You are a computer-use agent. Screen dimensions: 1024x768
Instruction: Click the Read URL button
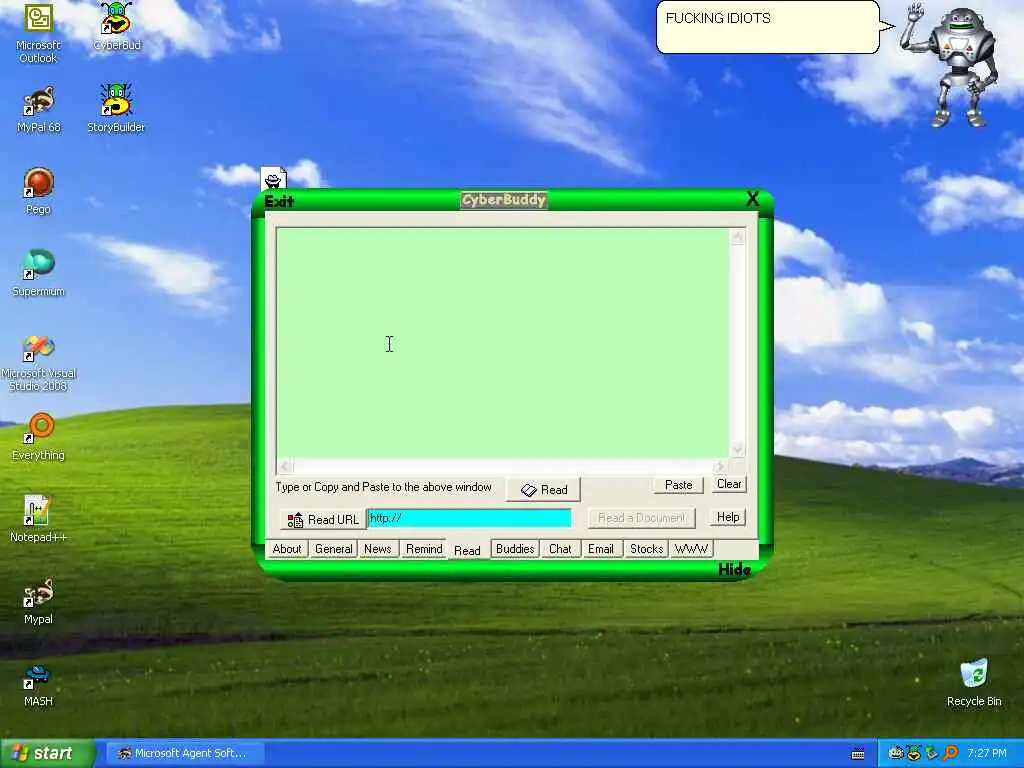(323, 520)
